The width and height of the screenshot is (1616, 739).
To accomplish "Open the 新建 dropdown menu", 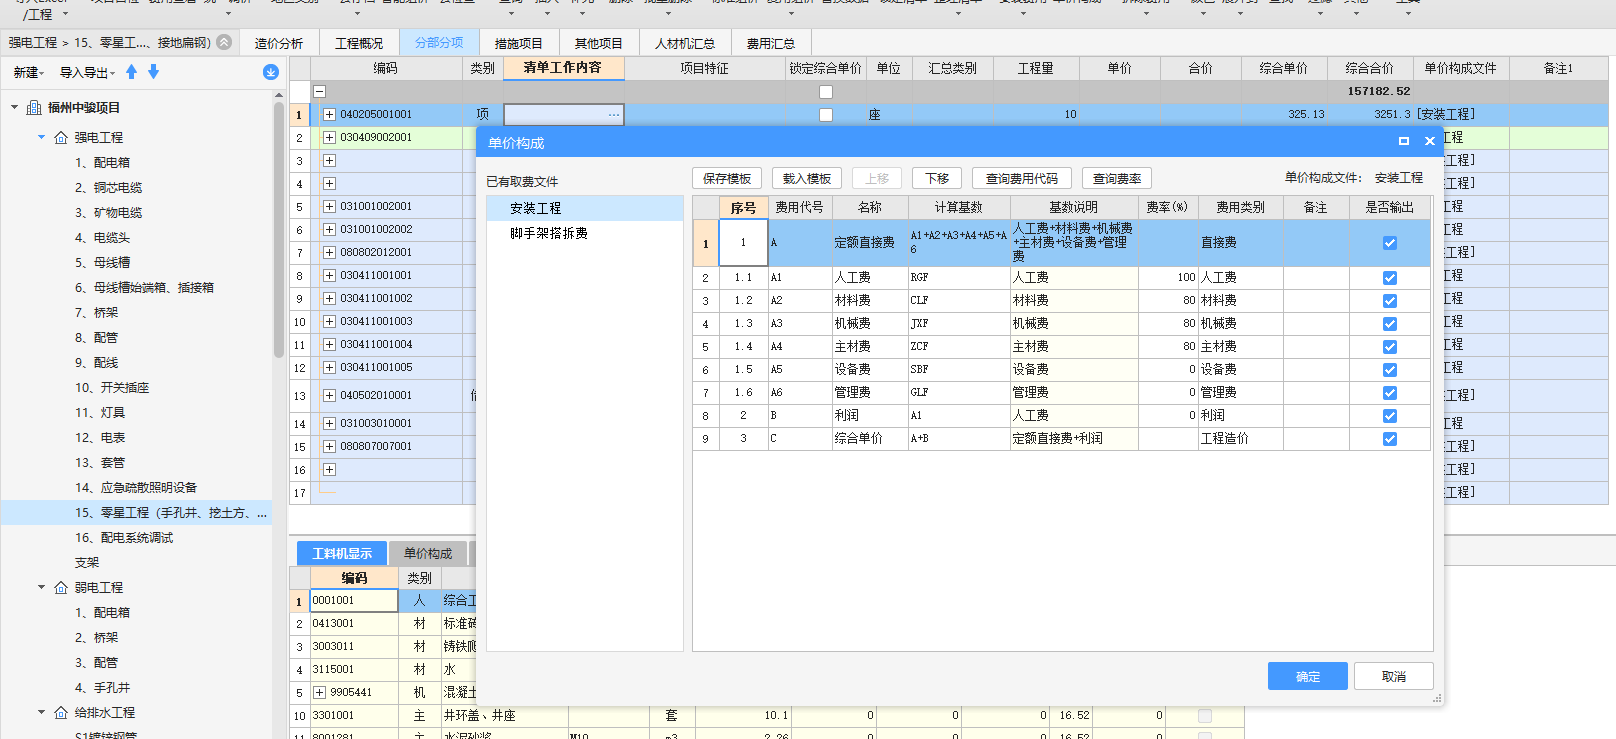I will (x=29, y=73).
